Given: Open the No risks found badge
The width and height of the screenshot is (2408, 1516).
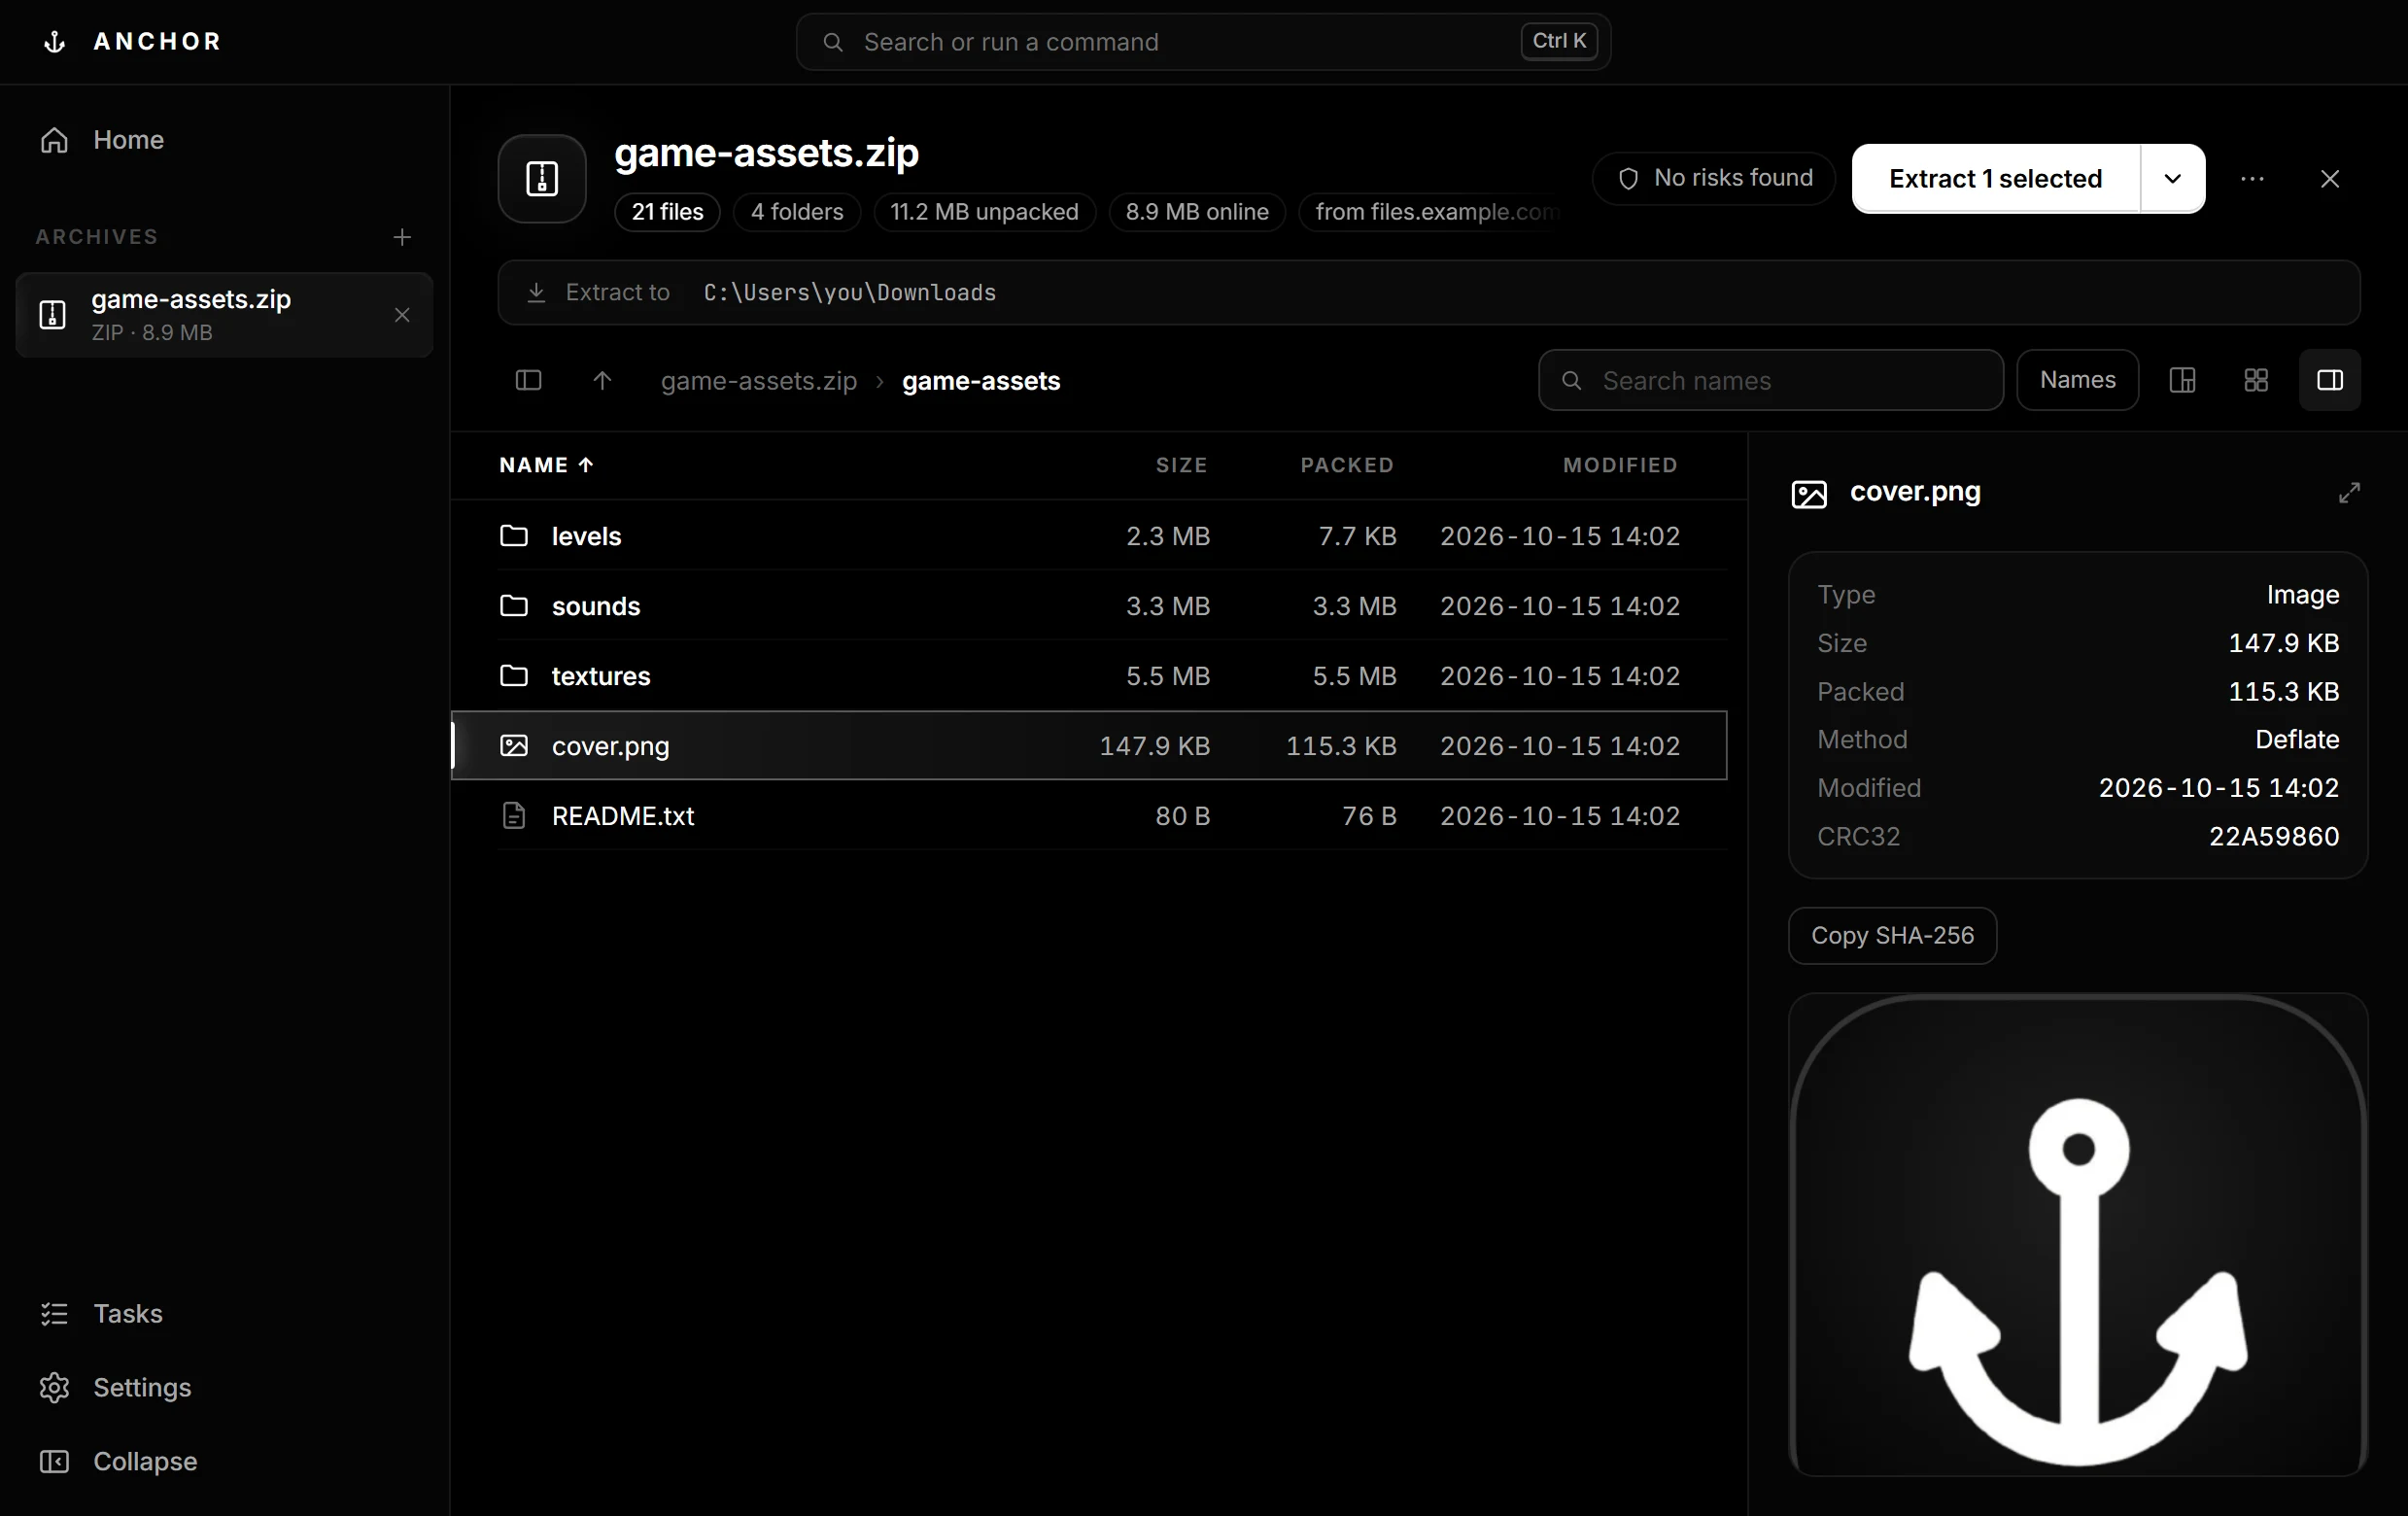Looking at the screenshot, I should tap(1714, 178).
